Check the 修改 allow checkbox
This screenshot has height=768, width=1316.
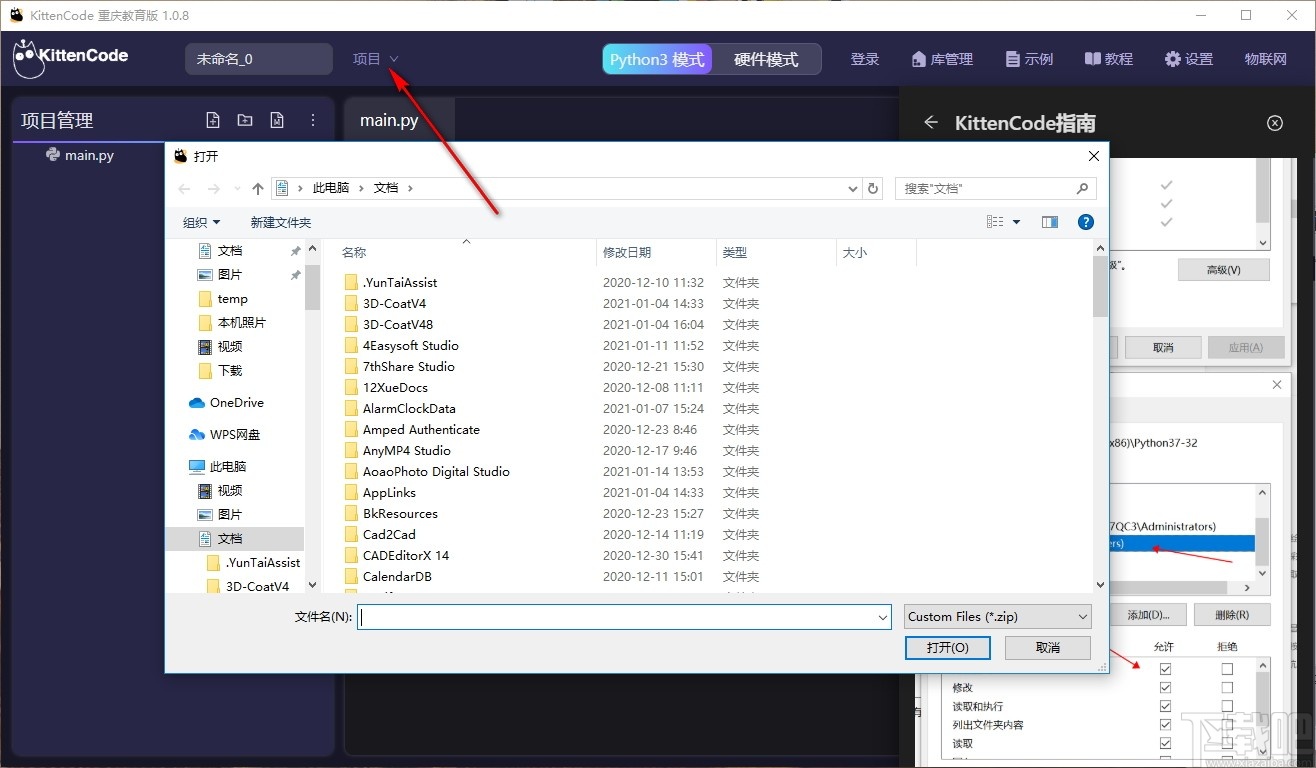click(1165, 686)
